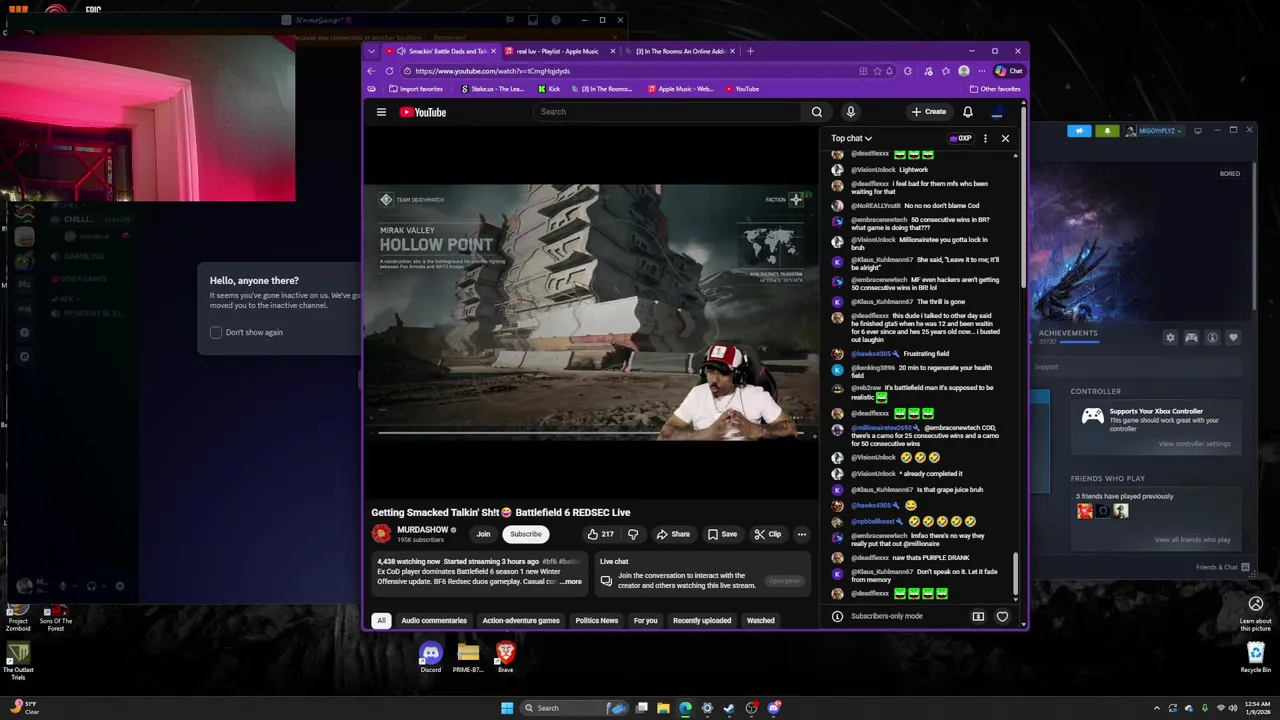Screen dimensions: 1280x720
Task: Switch to In The Rooms browser tab
Action: 680,51
